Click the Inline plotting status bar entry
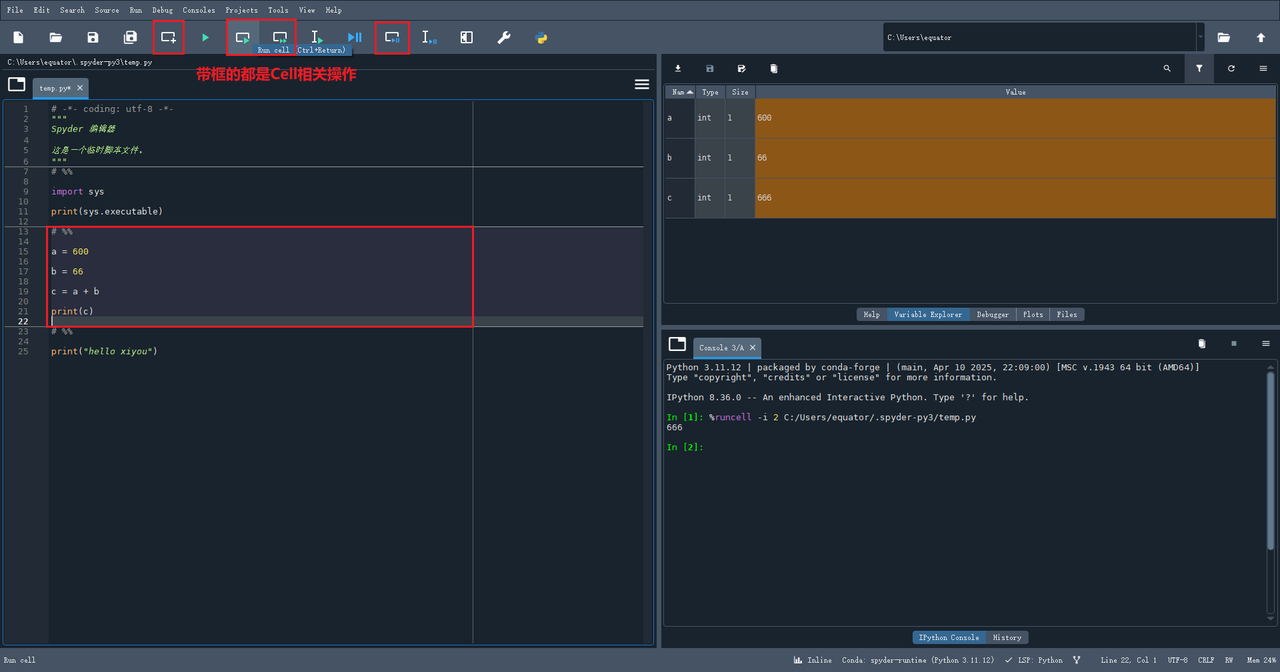 tap(812, 660)
